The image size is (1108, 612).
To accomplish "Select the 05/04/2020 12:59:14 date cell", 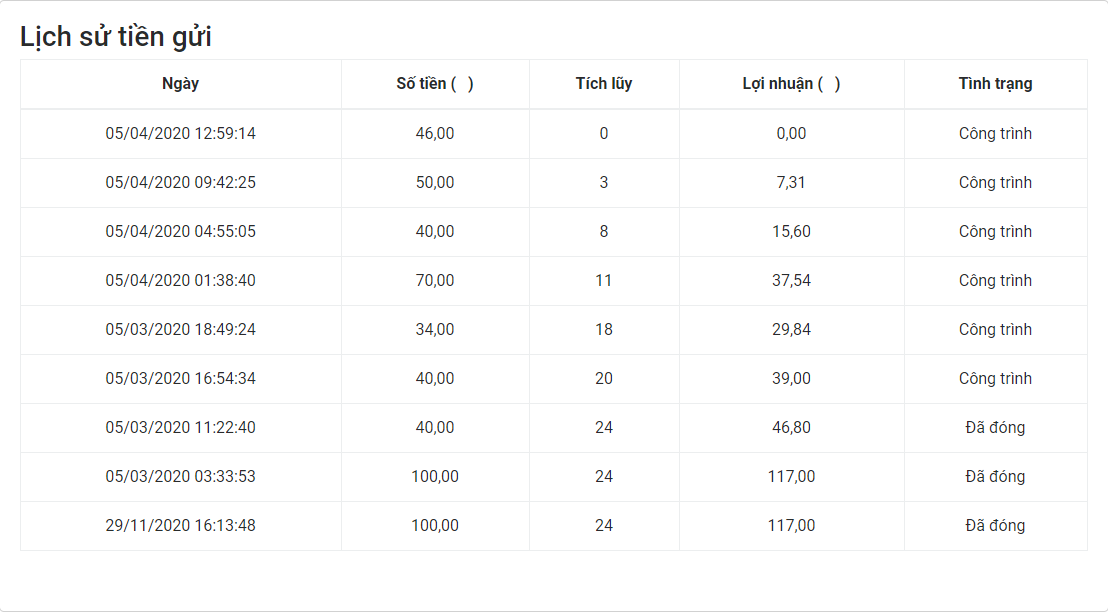I will coord(181,133).
